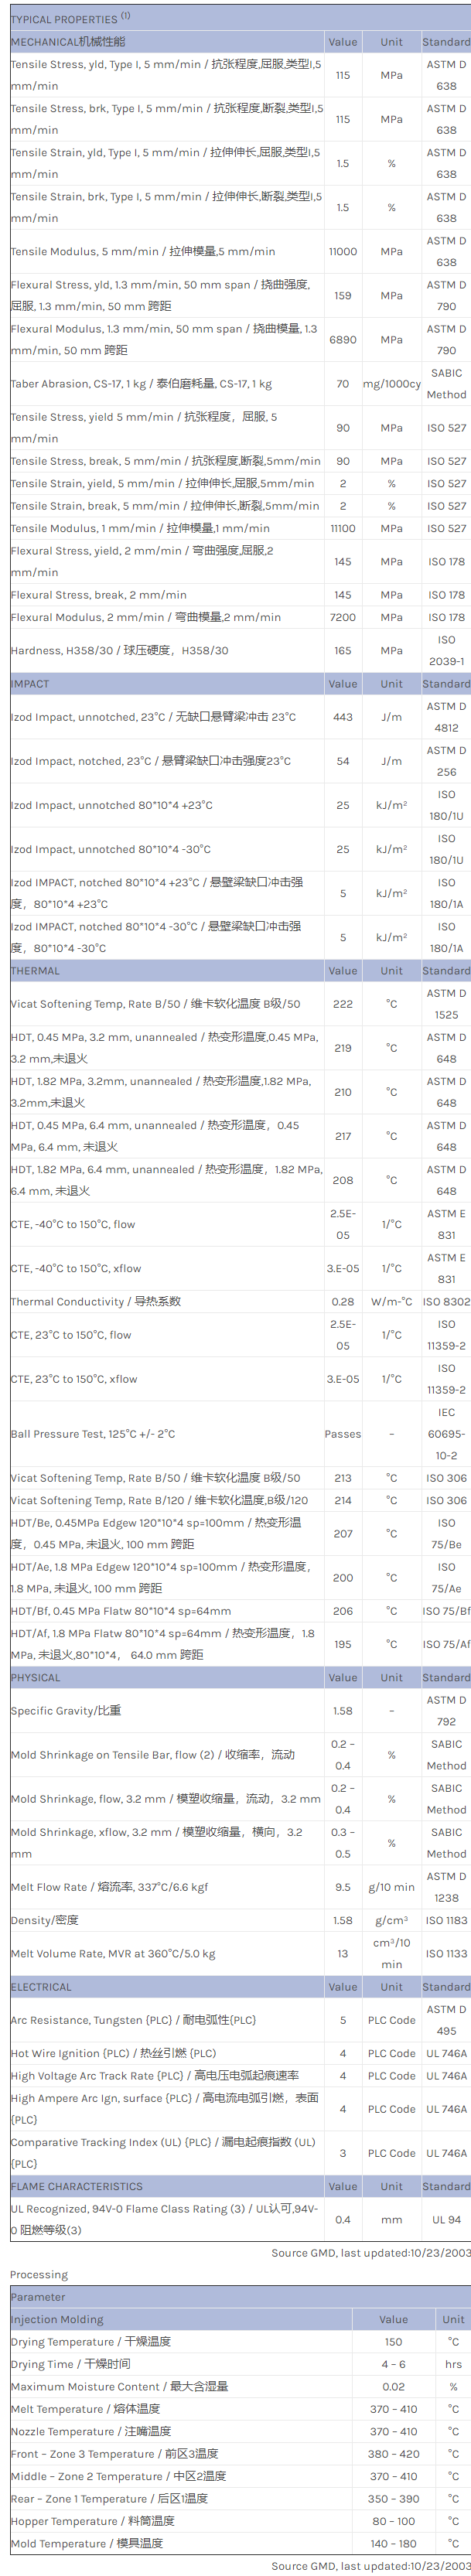471x2576 pixels.
Task: Select the PHYSICAL section header
Action: [36, 1678]
